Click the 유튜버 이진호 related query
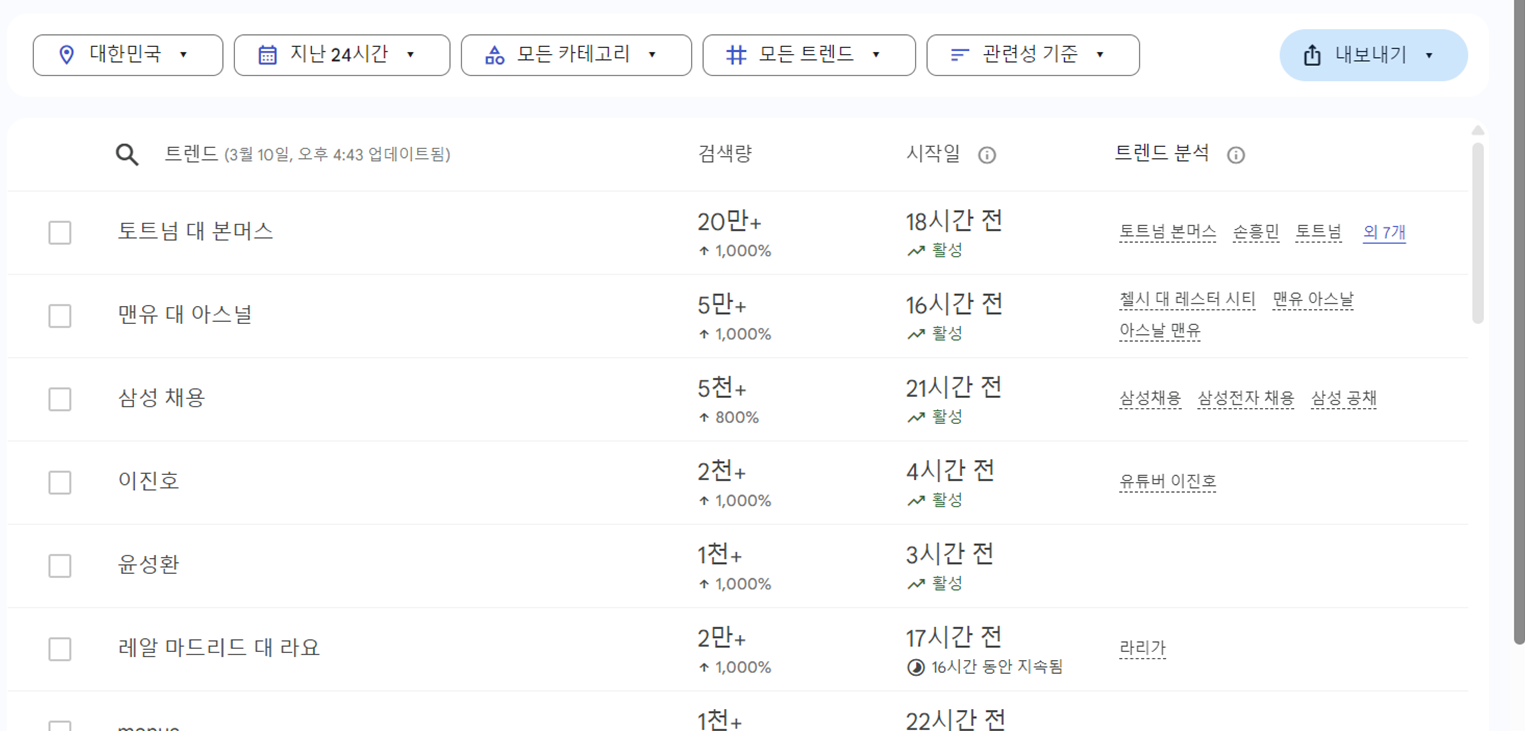This screenshot has width=1525, height=731. [1168, 481]
